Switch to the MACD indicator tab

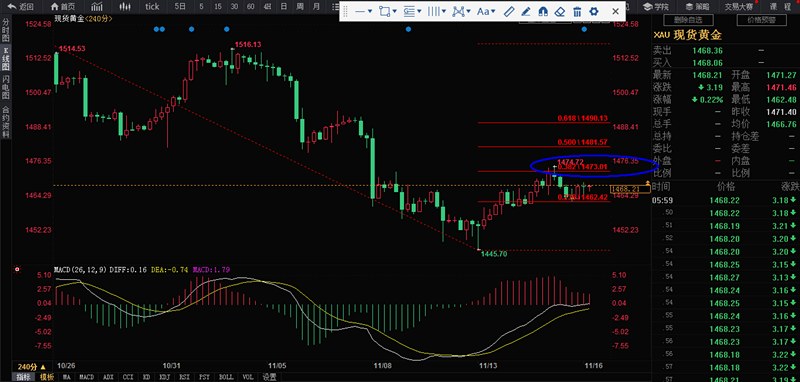tap(87, 377)
